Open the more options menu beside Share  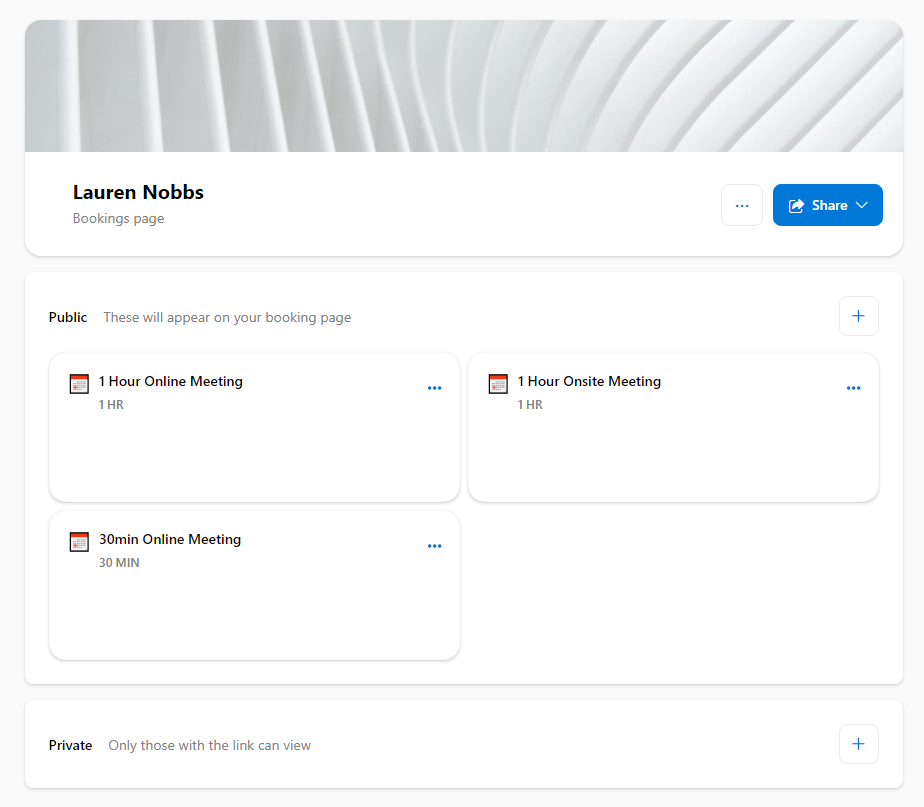point(742,205)
